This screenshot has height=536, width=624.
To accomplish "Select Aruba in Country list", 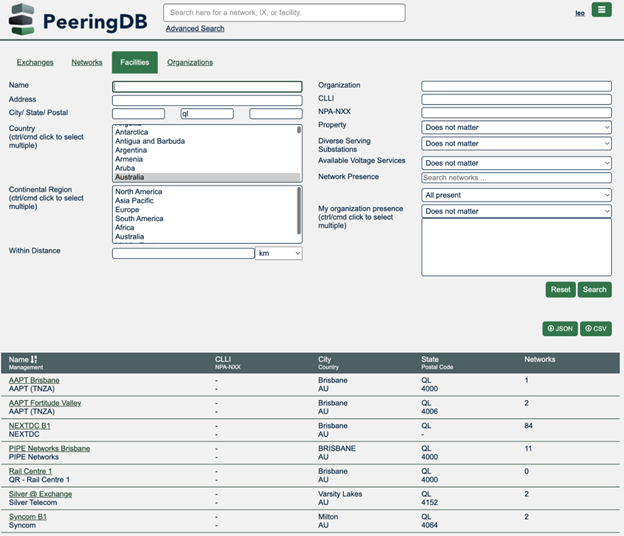I will tap(125, 168).
